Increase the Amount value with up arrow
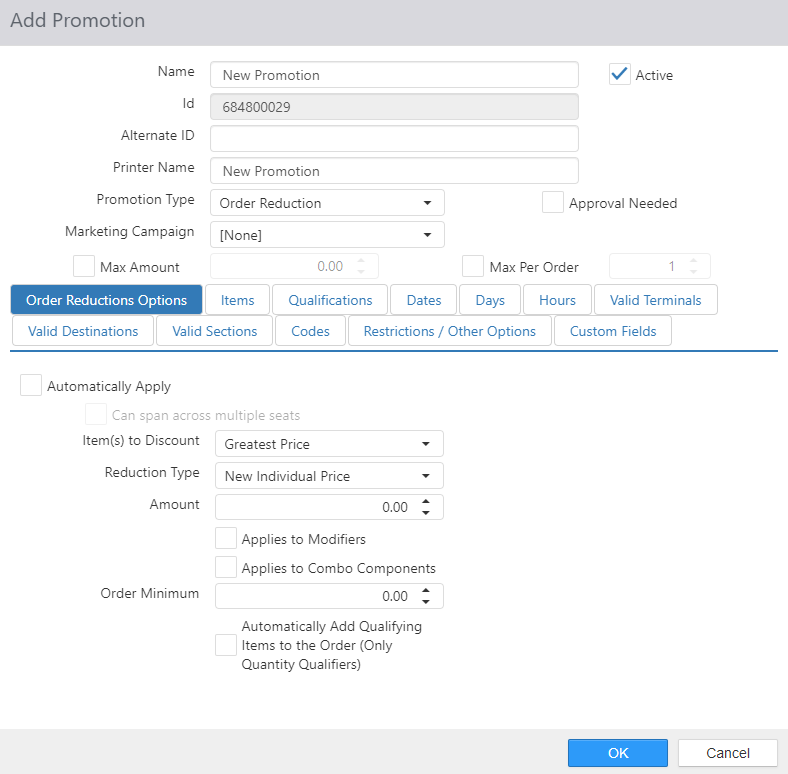 (x=426, y=502)
